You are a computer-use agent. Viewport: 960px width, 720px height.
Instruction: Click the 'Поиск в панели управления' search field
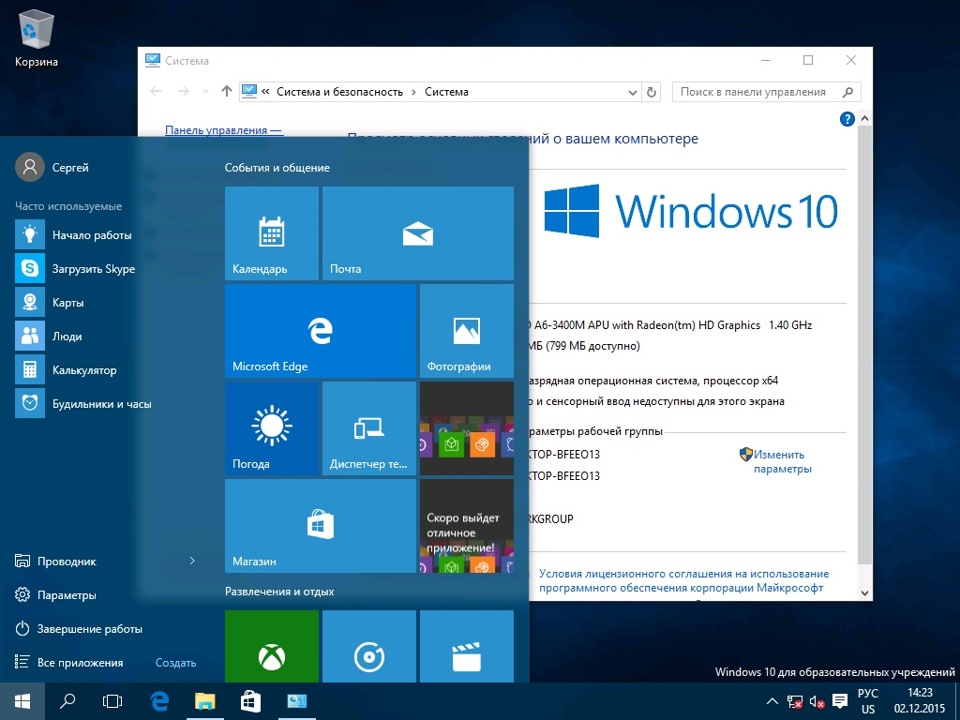767,92
